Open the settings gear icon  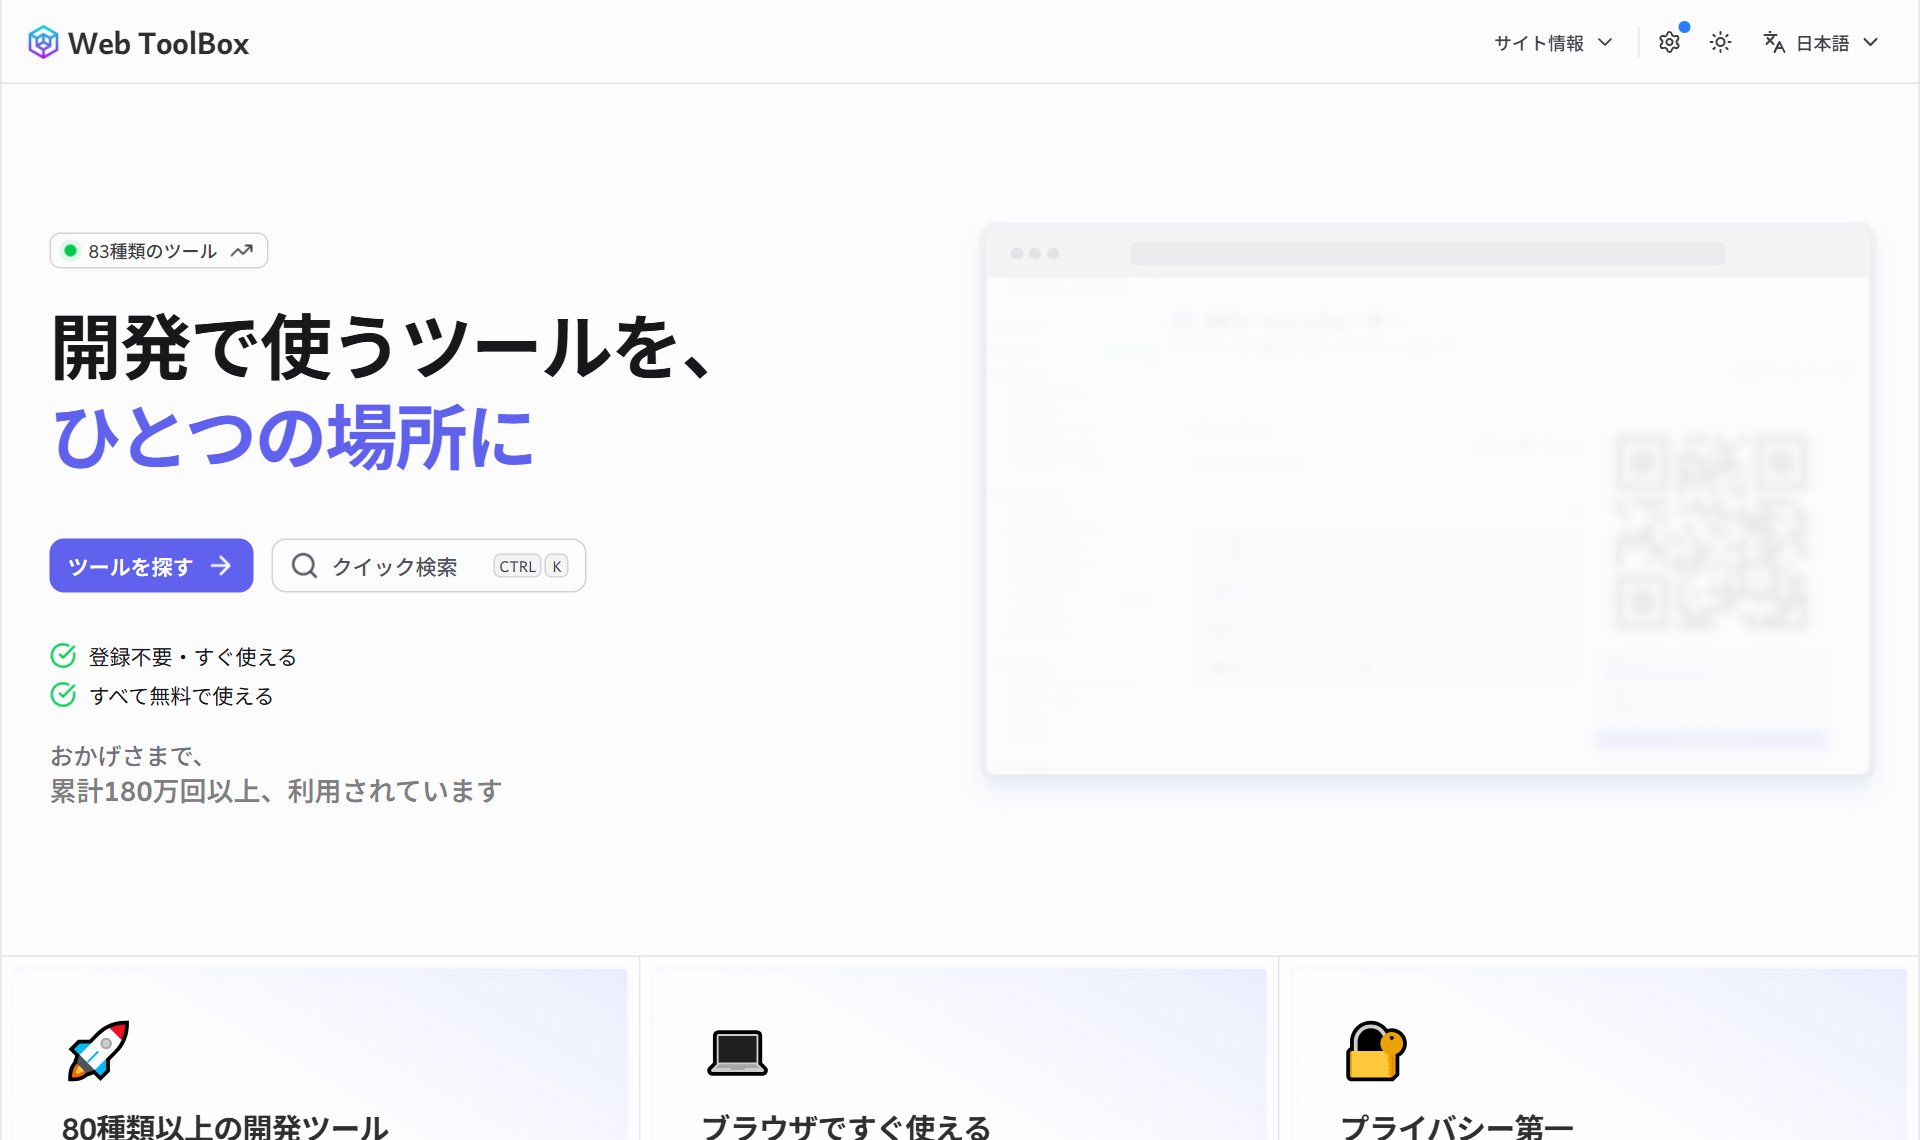click(1669, 42)
